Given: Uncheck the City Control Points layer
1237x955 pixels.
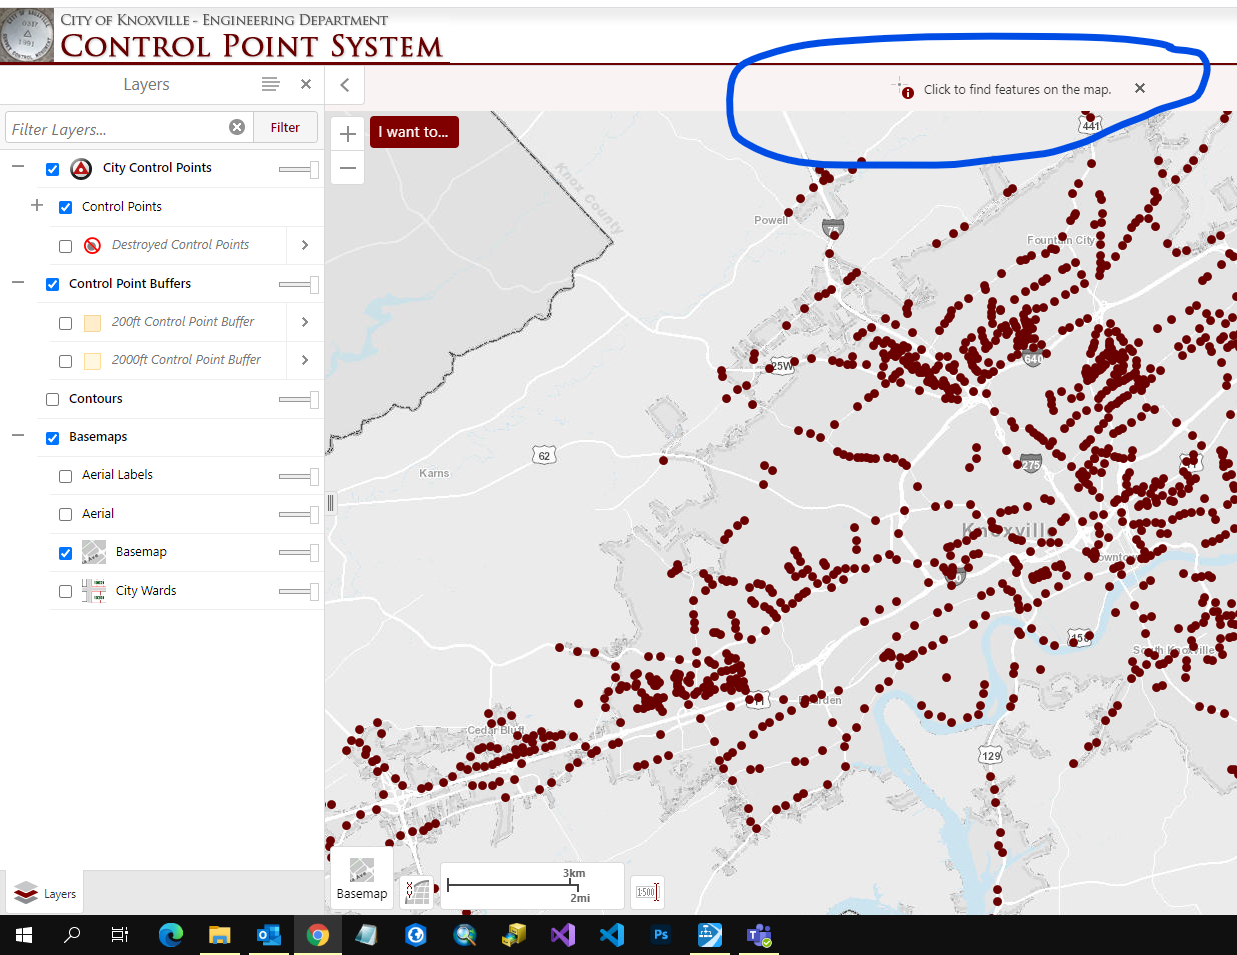Looking at the screenshot, I should (53, 169).
